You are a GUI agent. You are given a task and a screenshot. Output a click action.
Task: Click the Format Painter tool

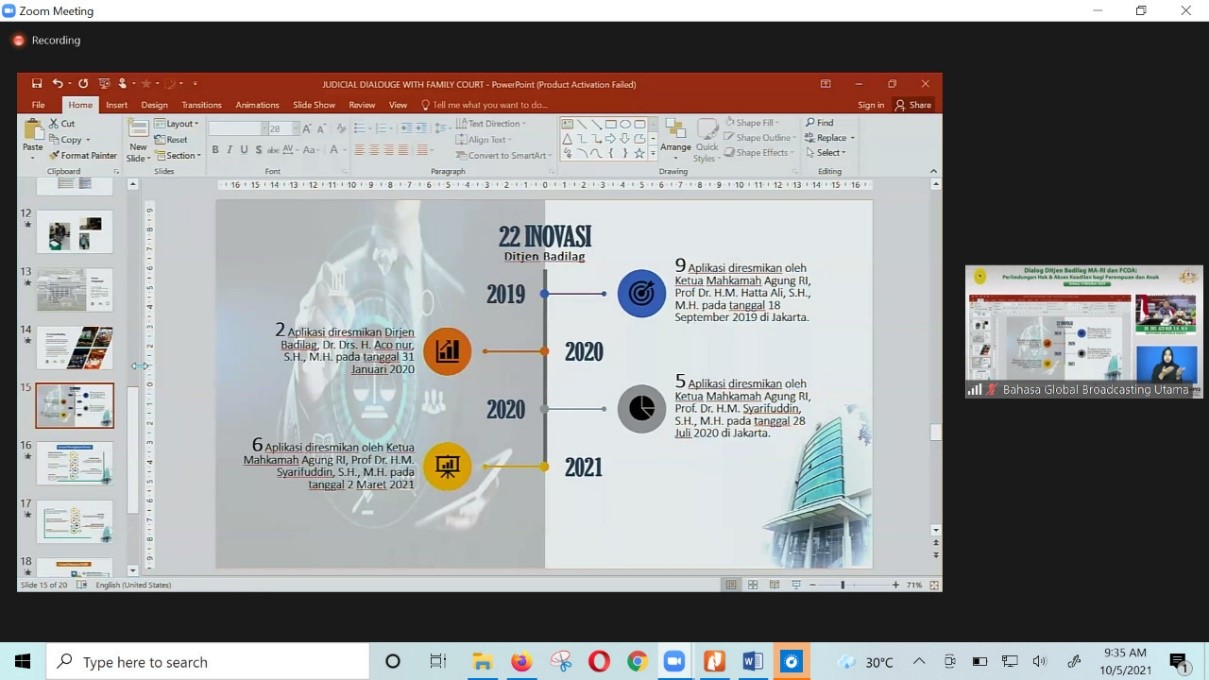click(83, 156)
